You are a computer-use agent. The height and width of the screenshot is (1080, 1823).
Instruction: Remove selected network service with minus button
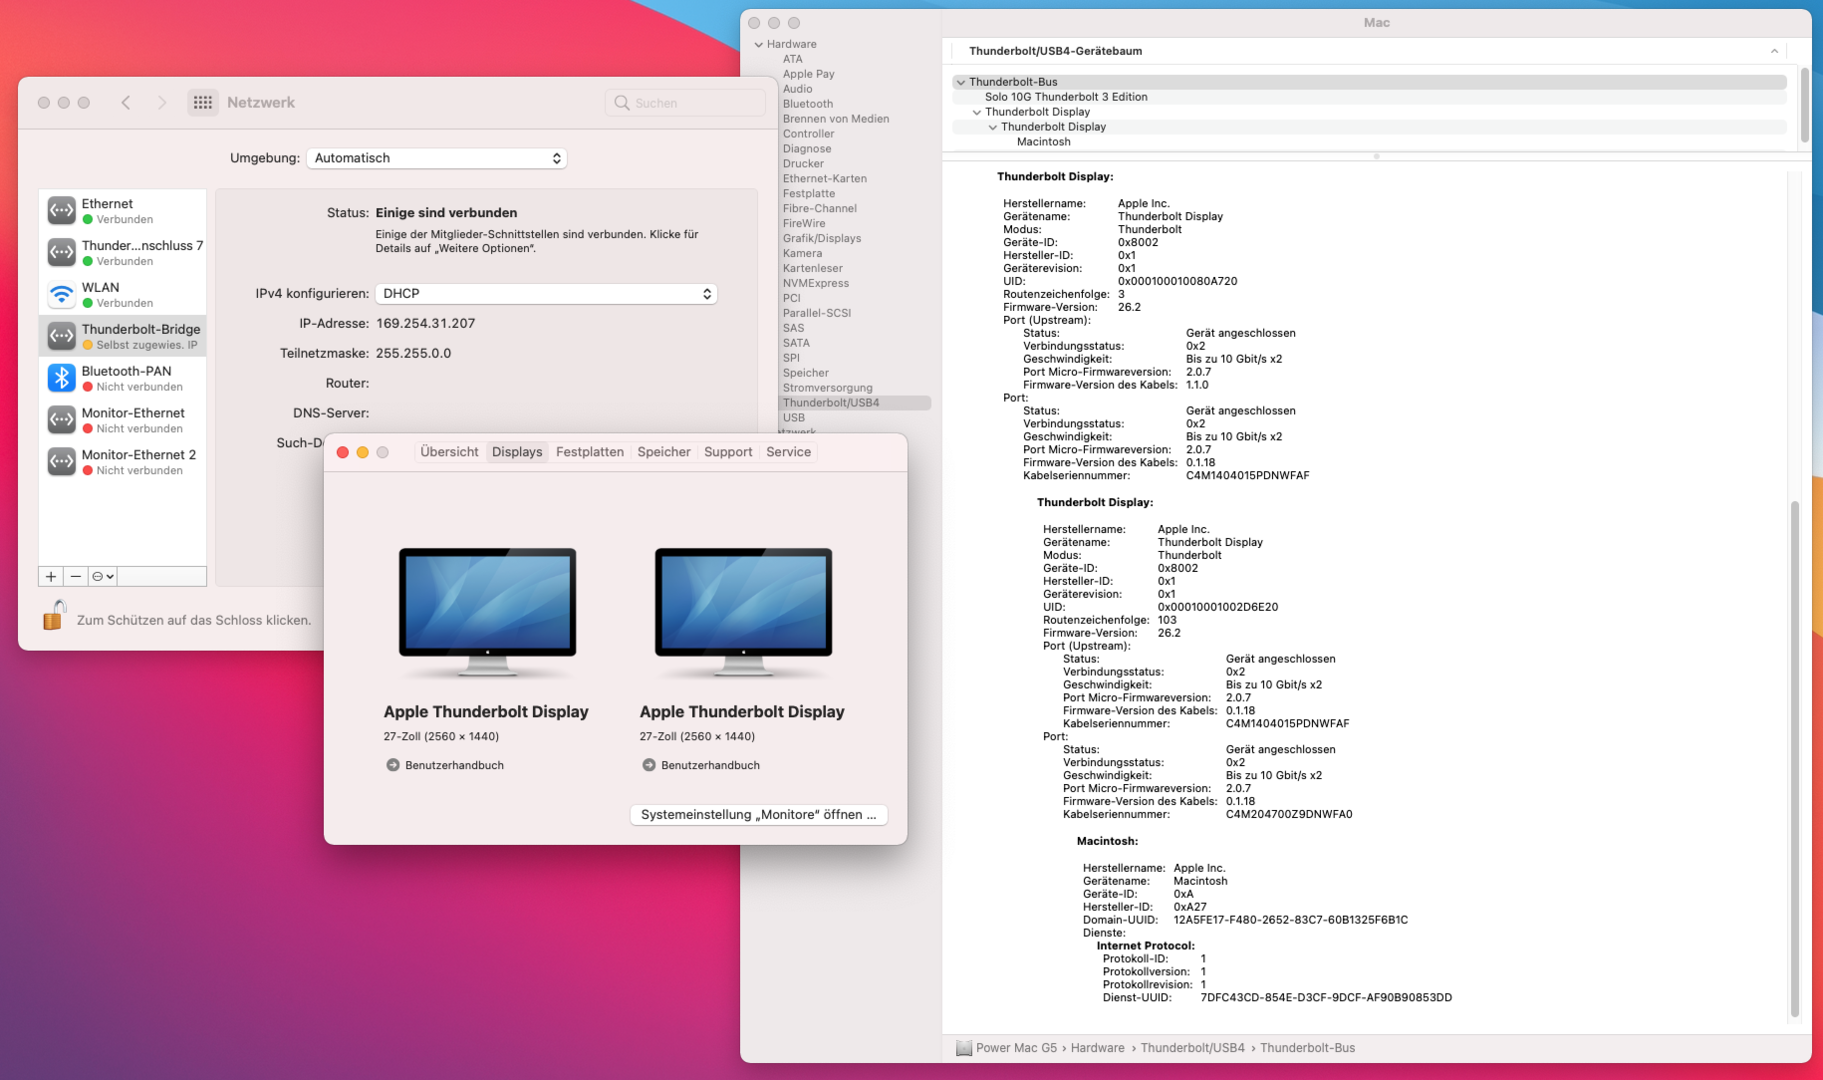pos(76,576)
